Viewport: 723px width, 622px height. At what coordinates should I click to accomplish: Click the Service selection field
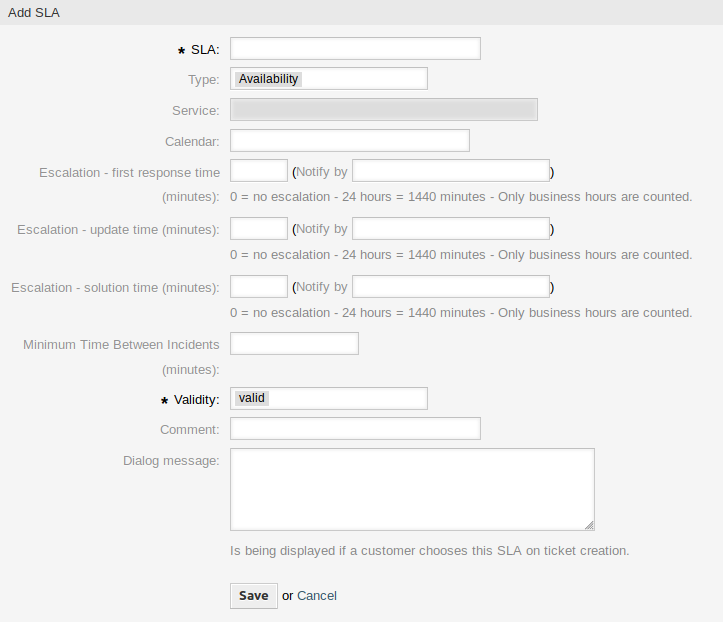(x=384, y=110)
